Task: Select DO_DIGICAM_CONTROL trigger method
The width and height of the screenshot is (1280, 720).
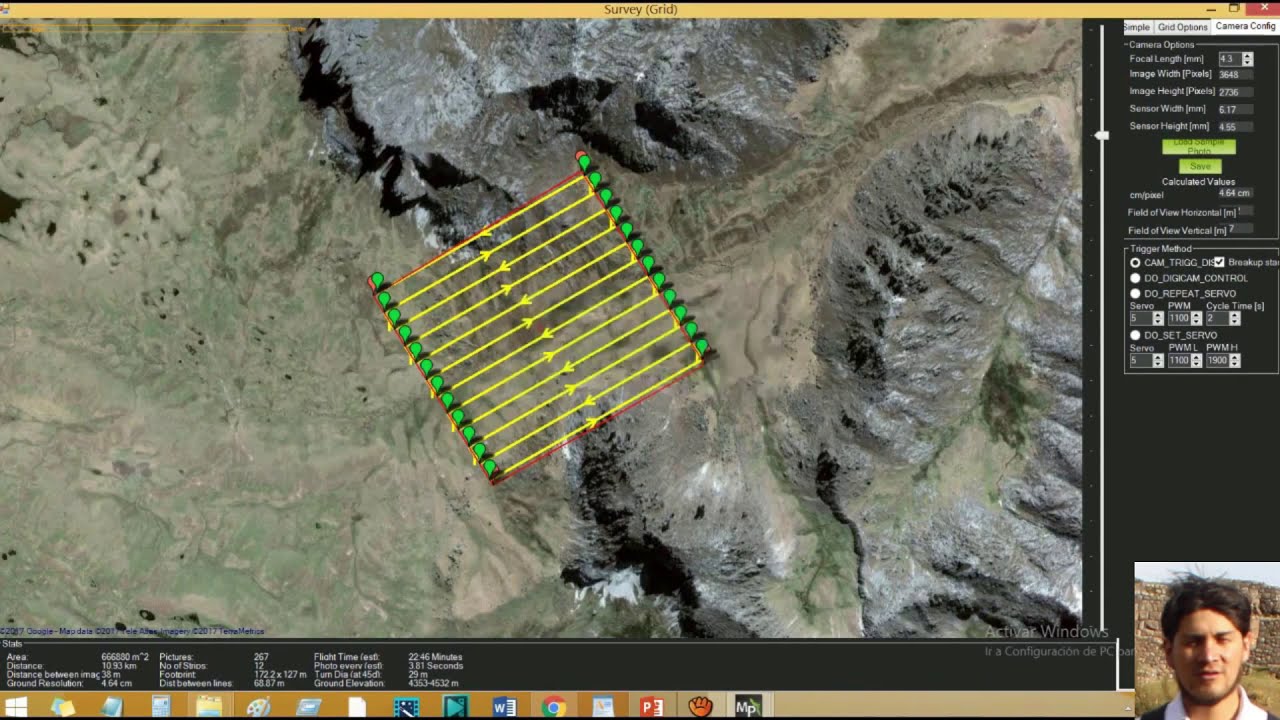Action: click(x=1135, y=278)
